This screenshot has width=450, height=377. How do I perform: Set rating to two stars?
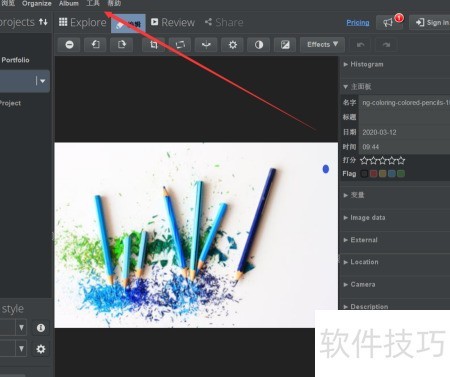tap(374, 161)
